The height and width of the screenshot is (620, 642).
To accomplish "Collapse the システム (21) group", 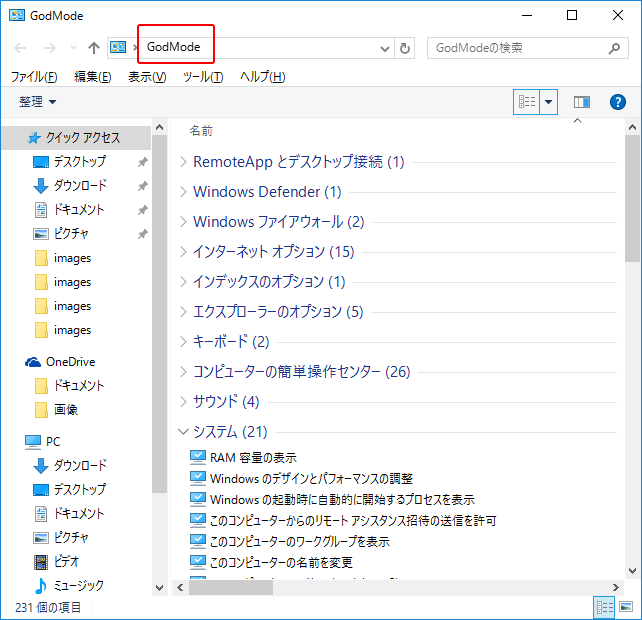I will pyautogui.click(x=183, y=432).
